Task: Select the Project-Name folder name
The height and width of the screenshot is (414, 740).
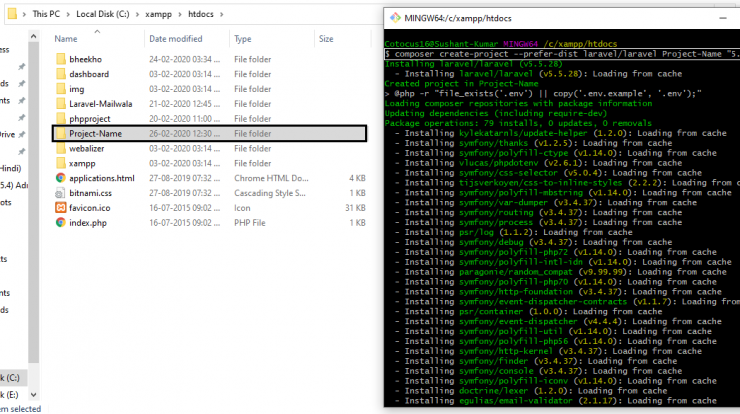Action: (x=95, y=134)
